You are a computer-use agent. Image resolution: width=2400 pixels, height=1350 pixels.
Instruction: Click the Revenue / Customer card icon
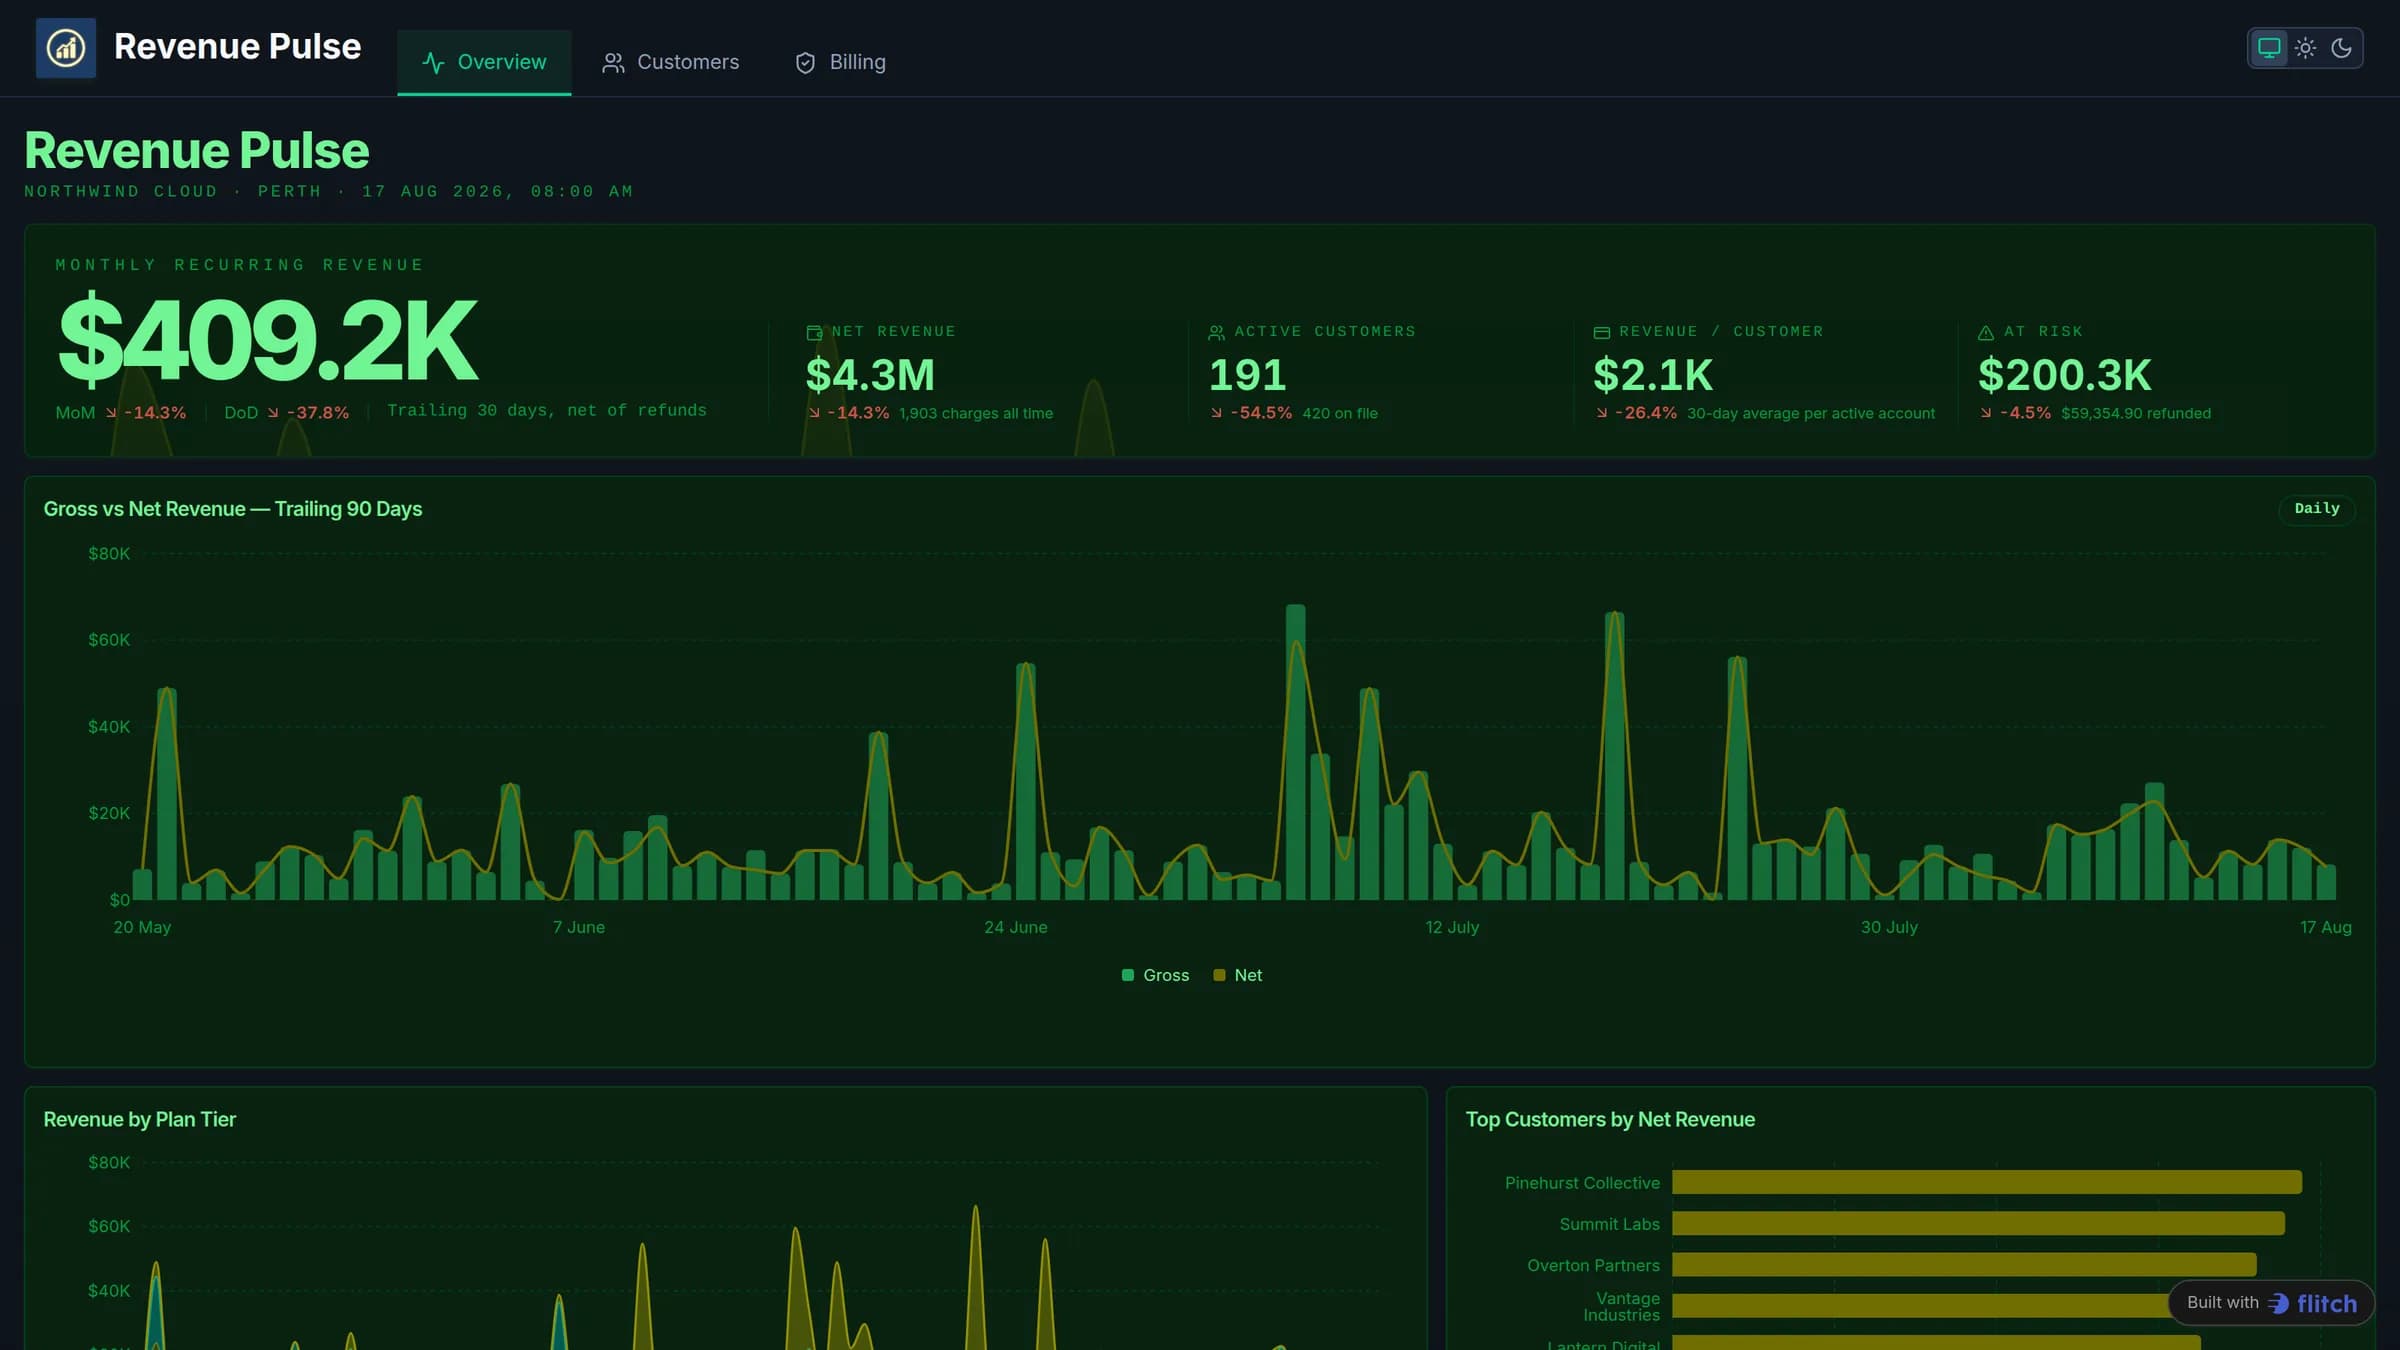coord(1601,332)
